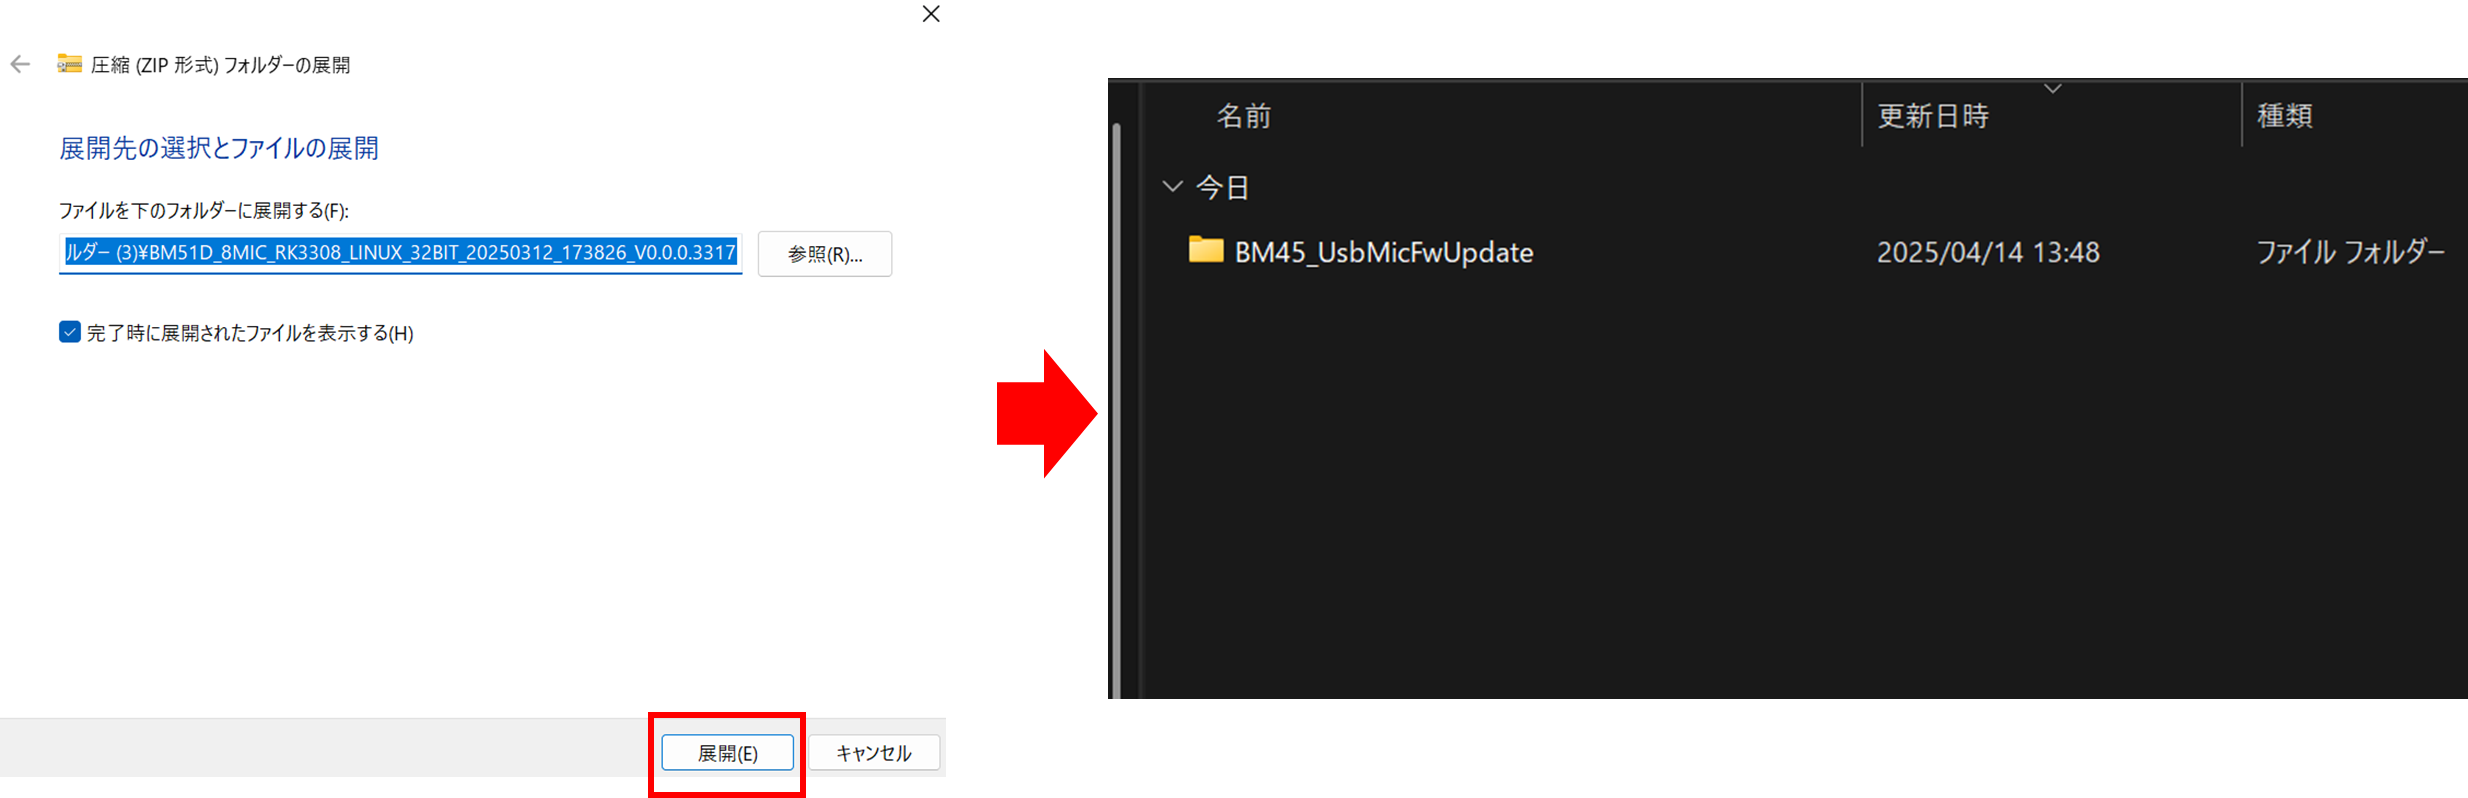Select the BM45_UsbMicFwUpdate folder name
The image size is (2468, 798).
point(1384,252)
